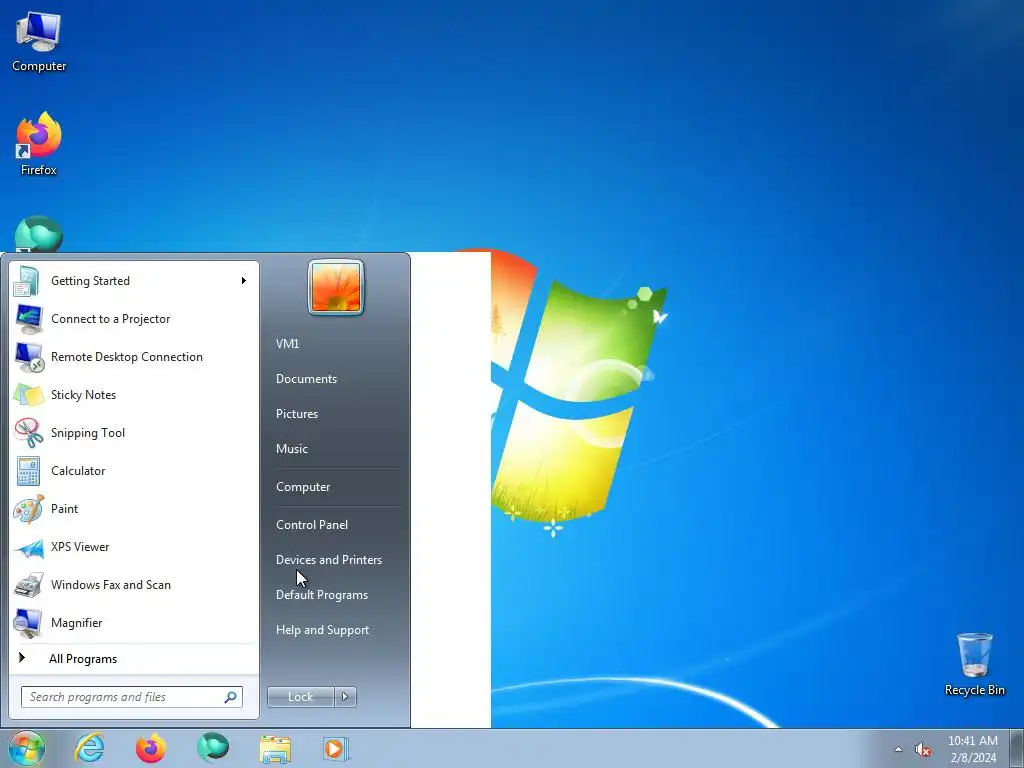
Task: Select the Recycle Bin desktop icon
Action: pyautogui.click(x=974, y=664)
